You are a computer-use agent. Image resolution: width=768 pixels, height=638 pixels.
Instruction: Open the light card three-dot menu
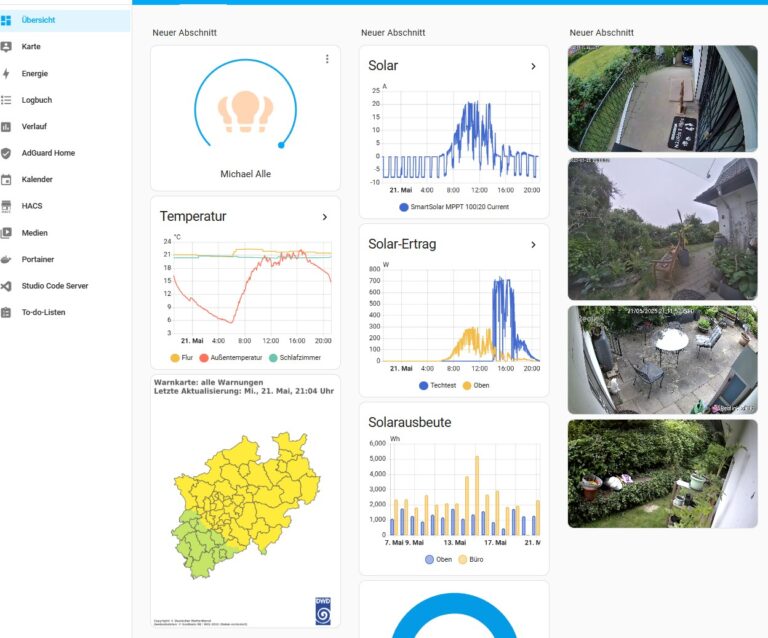[326, 60]
